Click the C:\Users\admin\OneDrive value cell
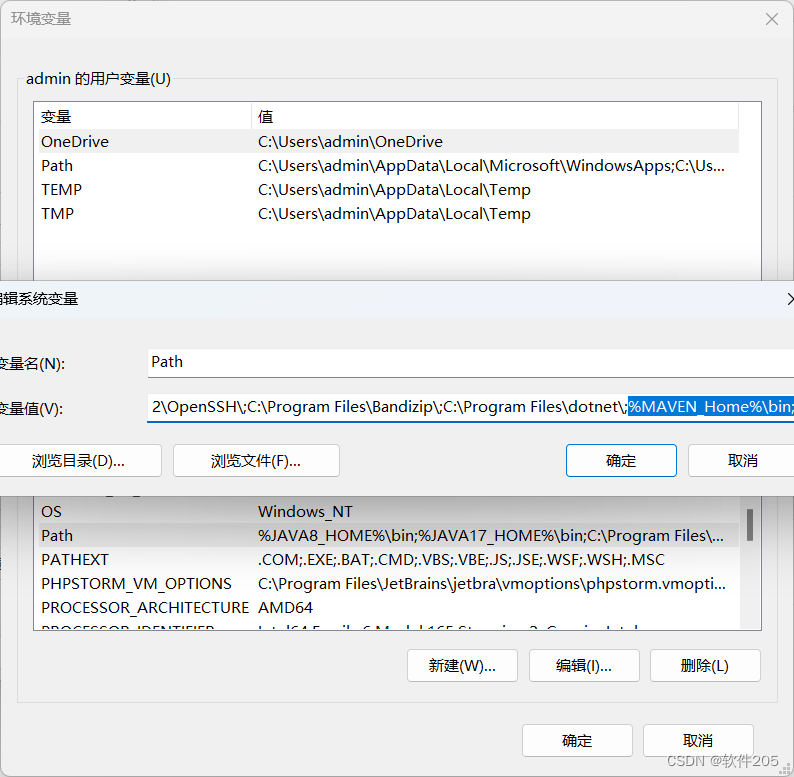This screenshot has height=777, width=794. click(350, 141)
